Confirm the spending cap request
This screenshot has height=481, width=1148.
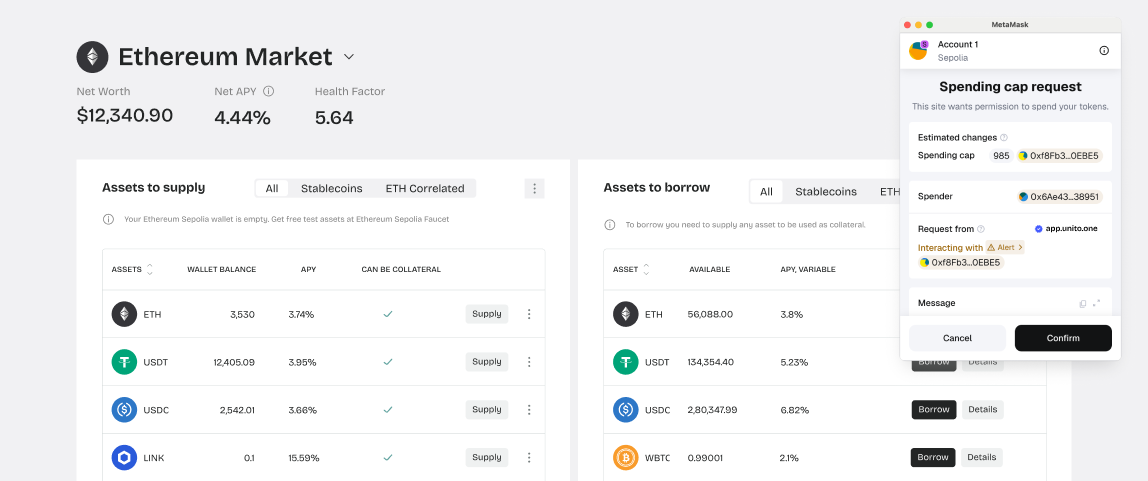(1063, 338)
